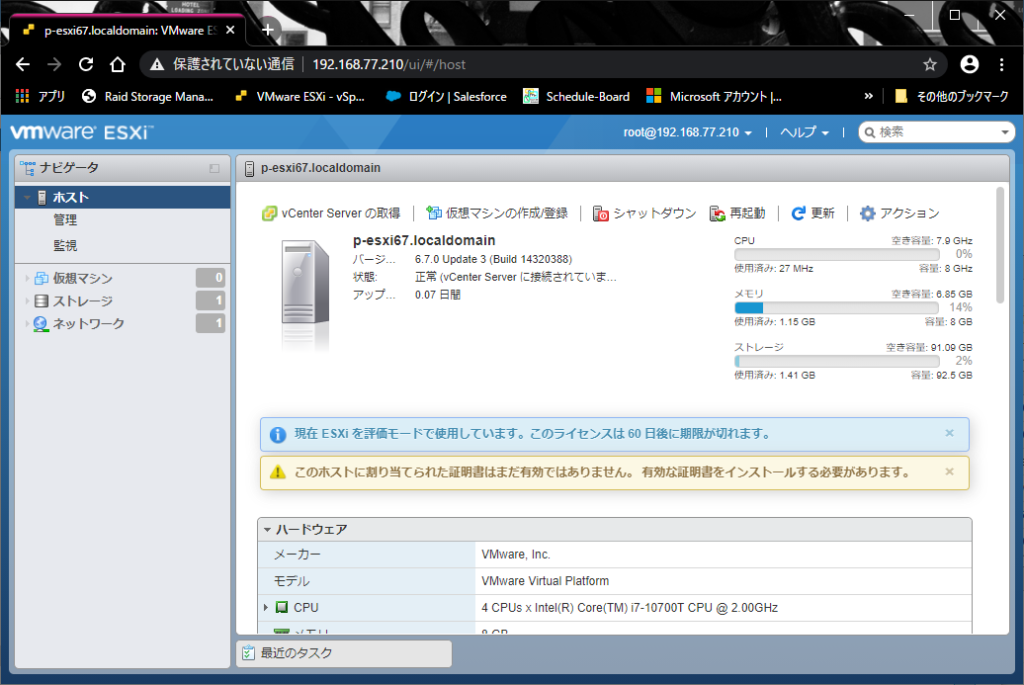Click the 'not secure' warning in address bar
This screenshot has width=1024, height=685.
pos(222,64)
